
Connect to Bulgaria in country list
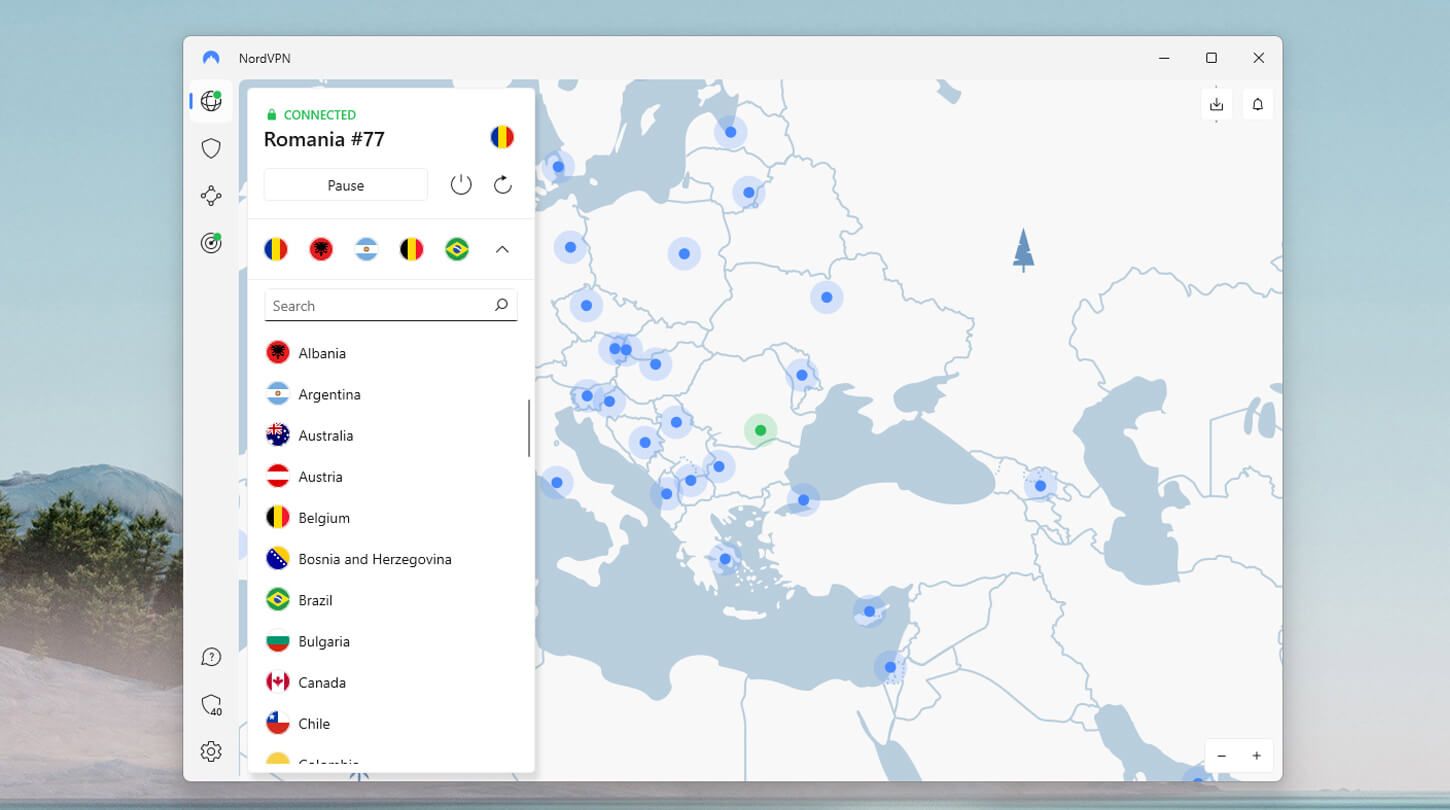tap(391, 641)
